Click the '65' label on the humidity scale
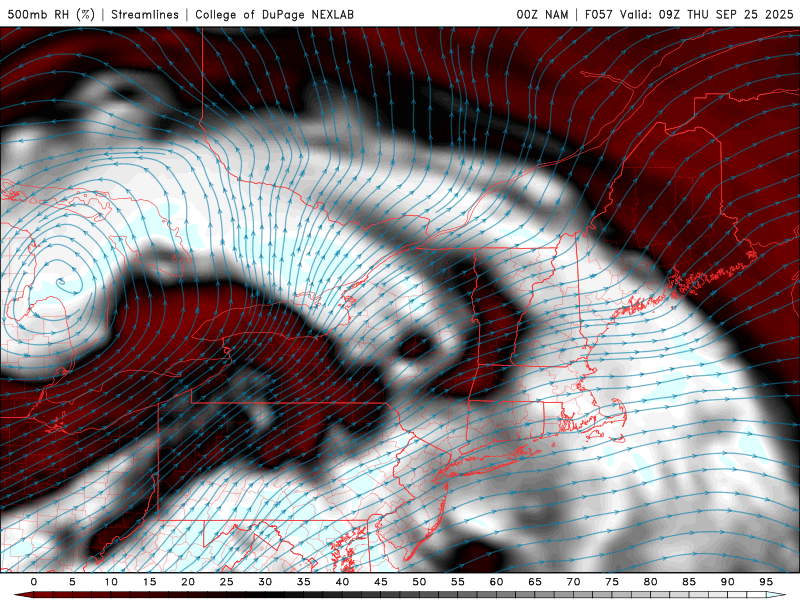This screenshot has height=600, width=800. (x=535, y=582)
